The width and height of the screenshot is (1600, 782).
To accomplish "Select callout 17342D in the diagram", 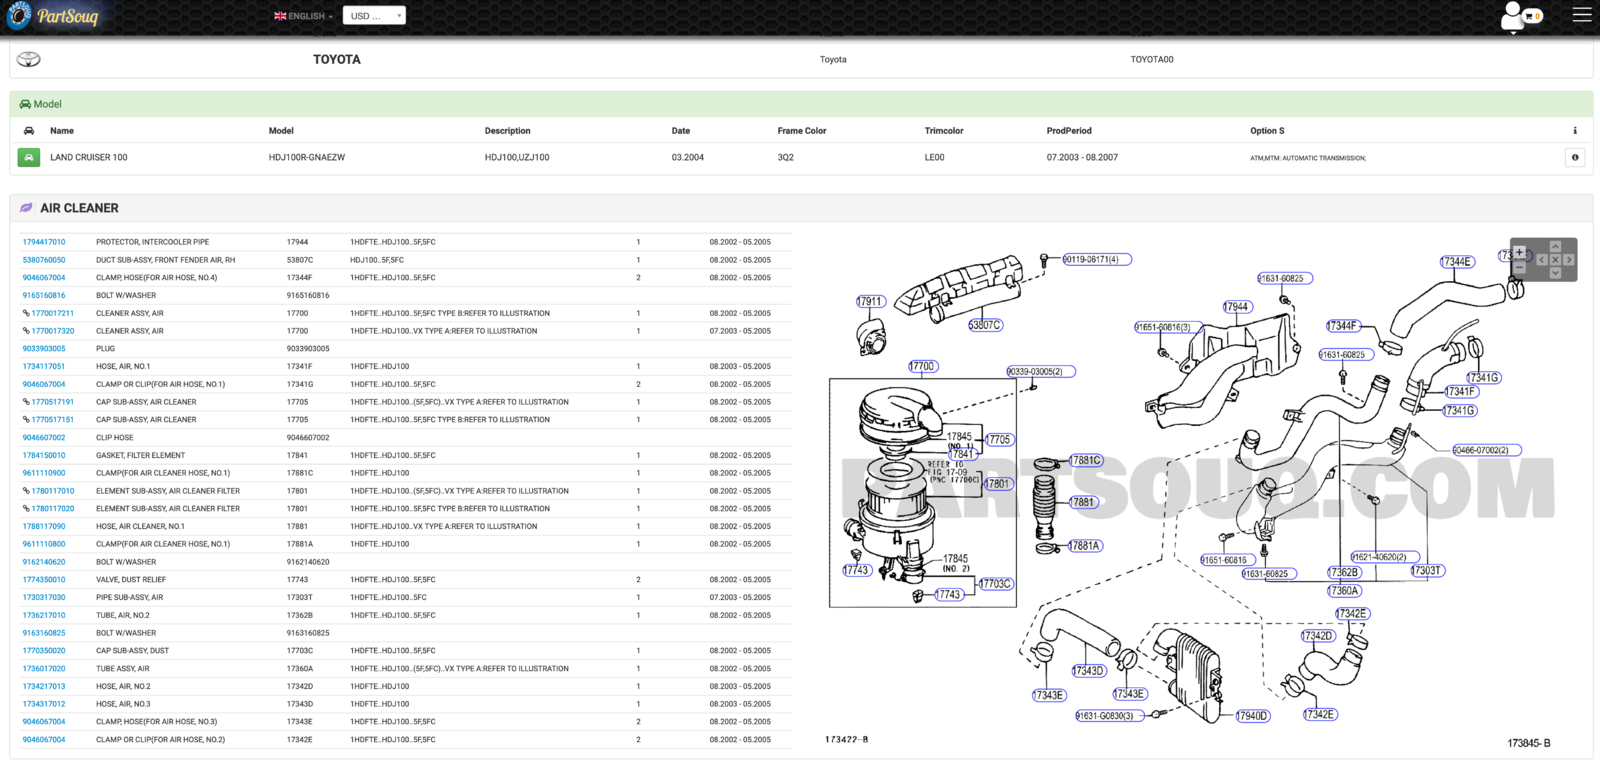I will pyautogui.click(x=1318, y=635).
